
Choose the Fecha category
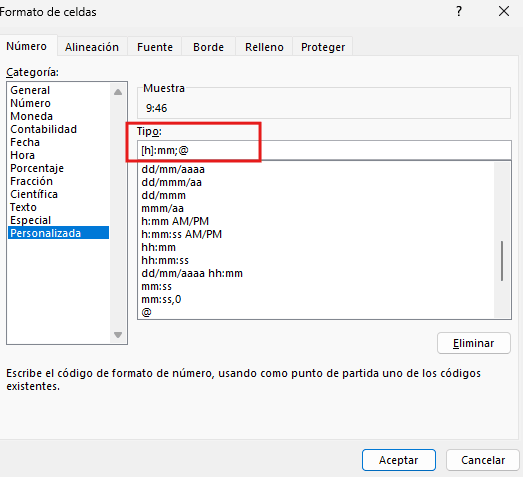59,142
